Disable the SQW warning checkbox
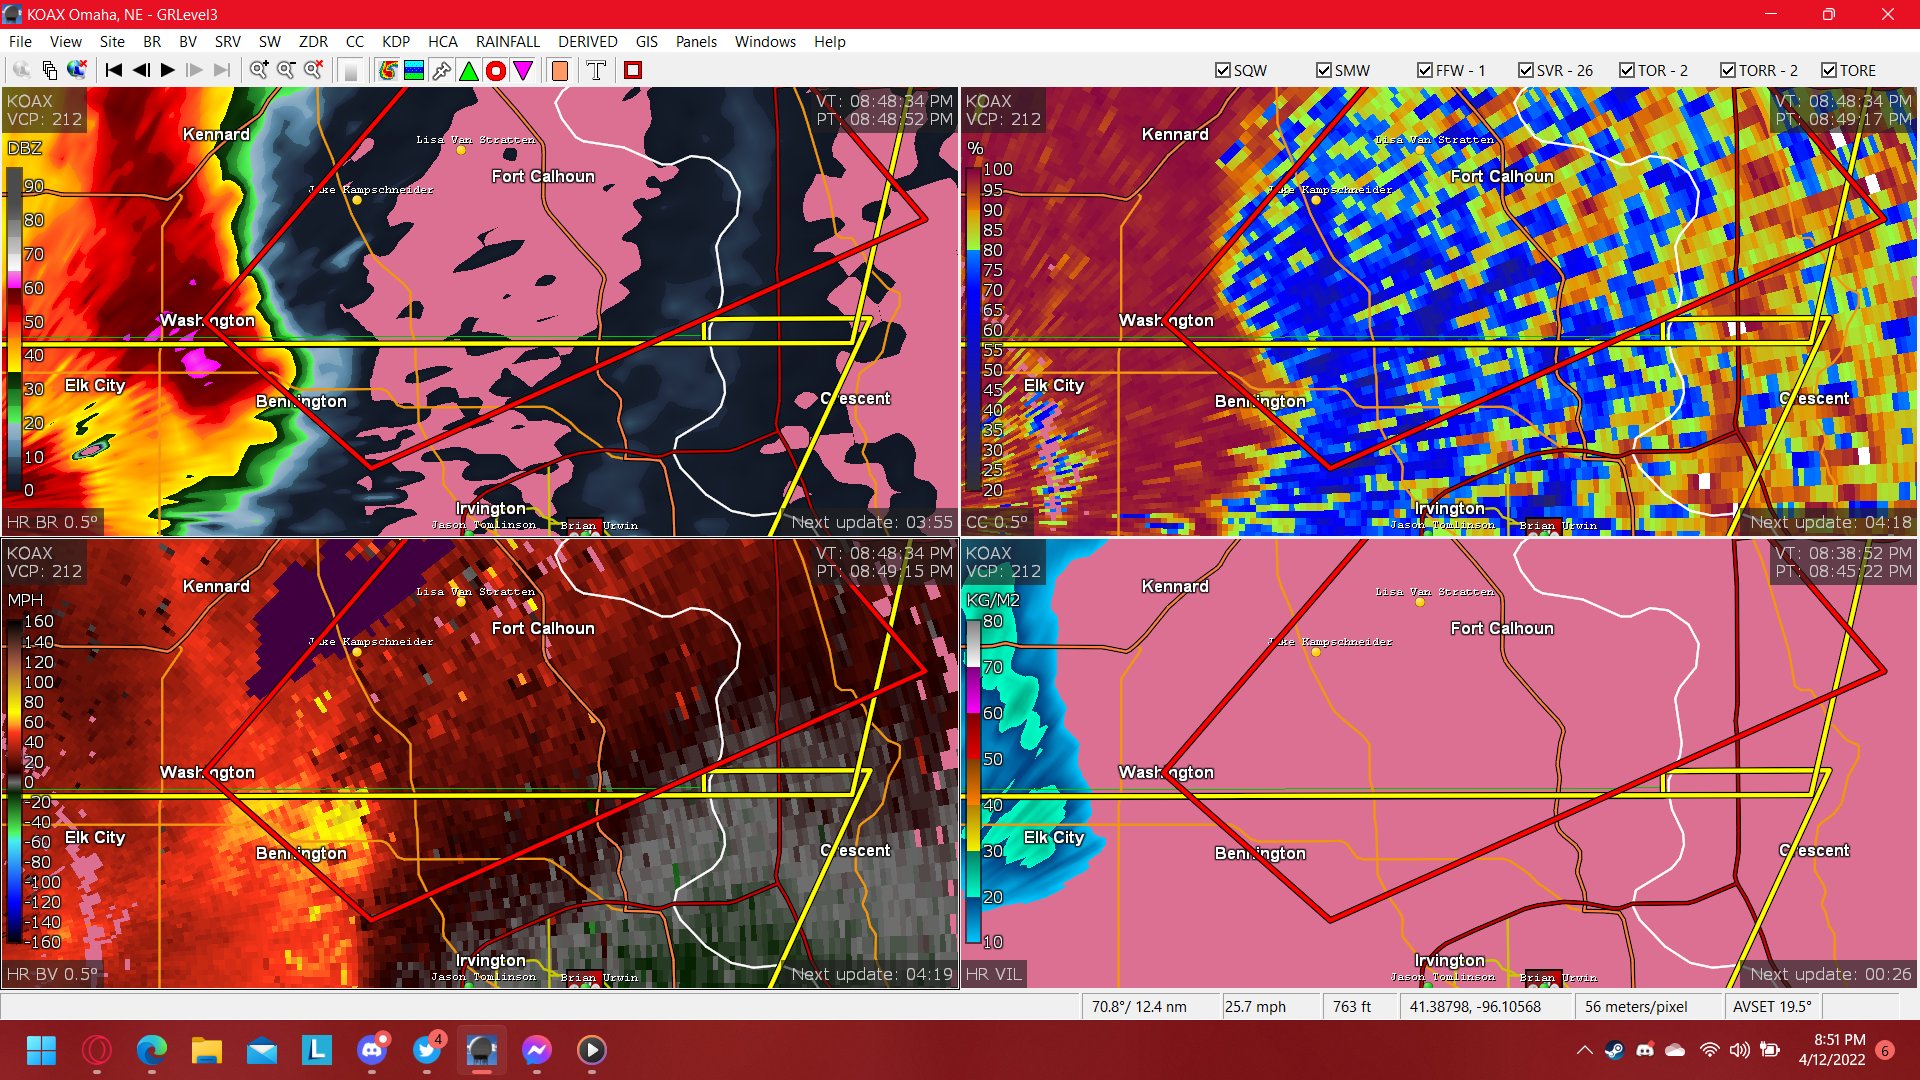 [1222, 70]
